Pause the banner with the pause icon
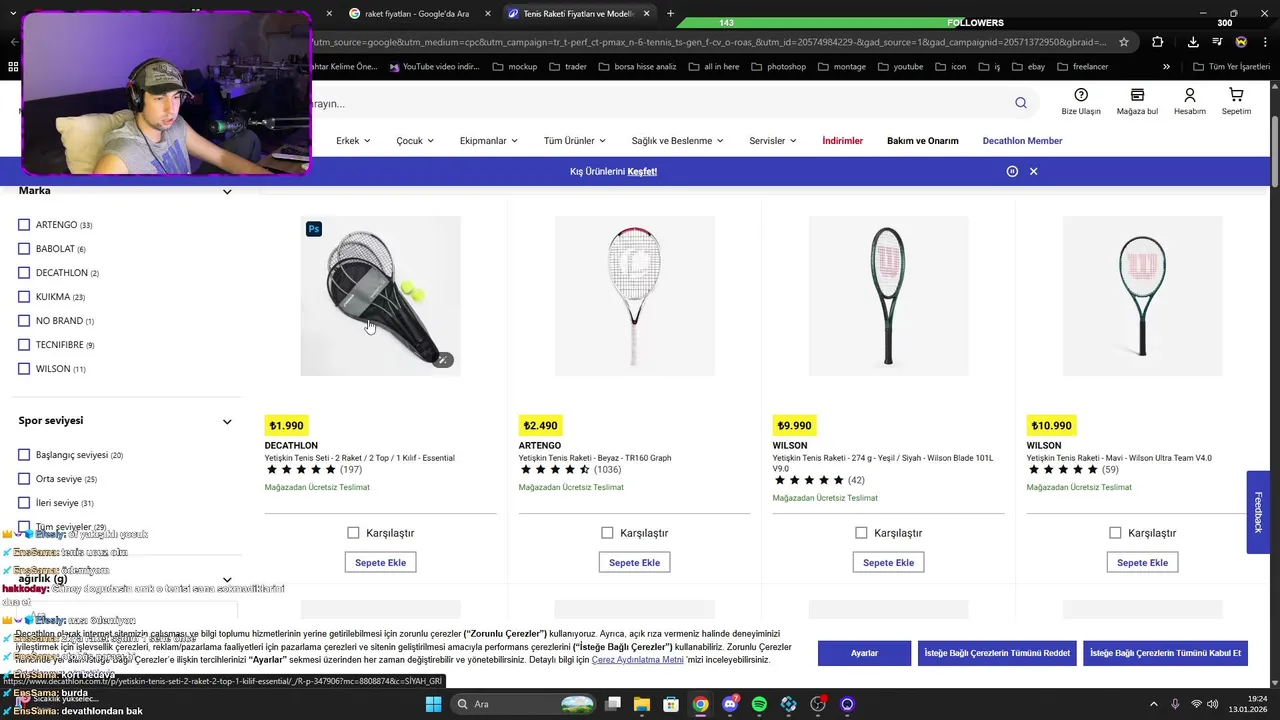Screen dimensions: 1280x720 pyautogui.click(x=1012, y=171)
